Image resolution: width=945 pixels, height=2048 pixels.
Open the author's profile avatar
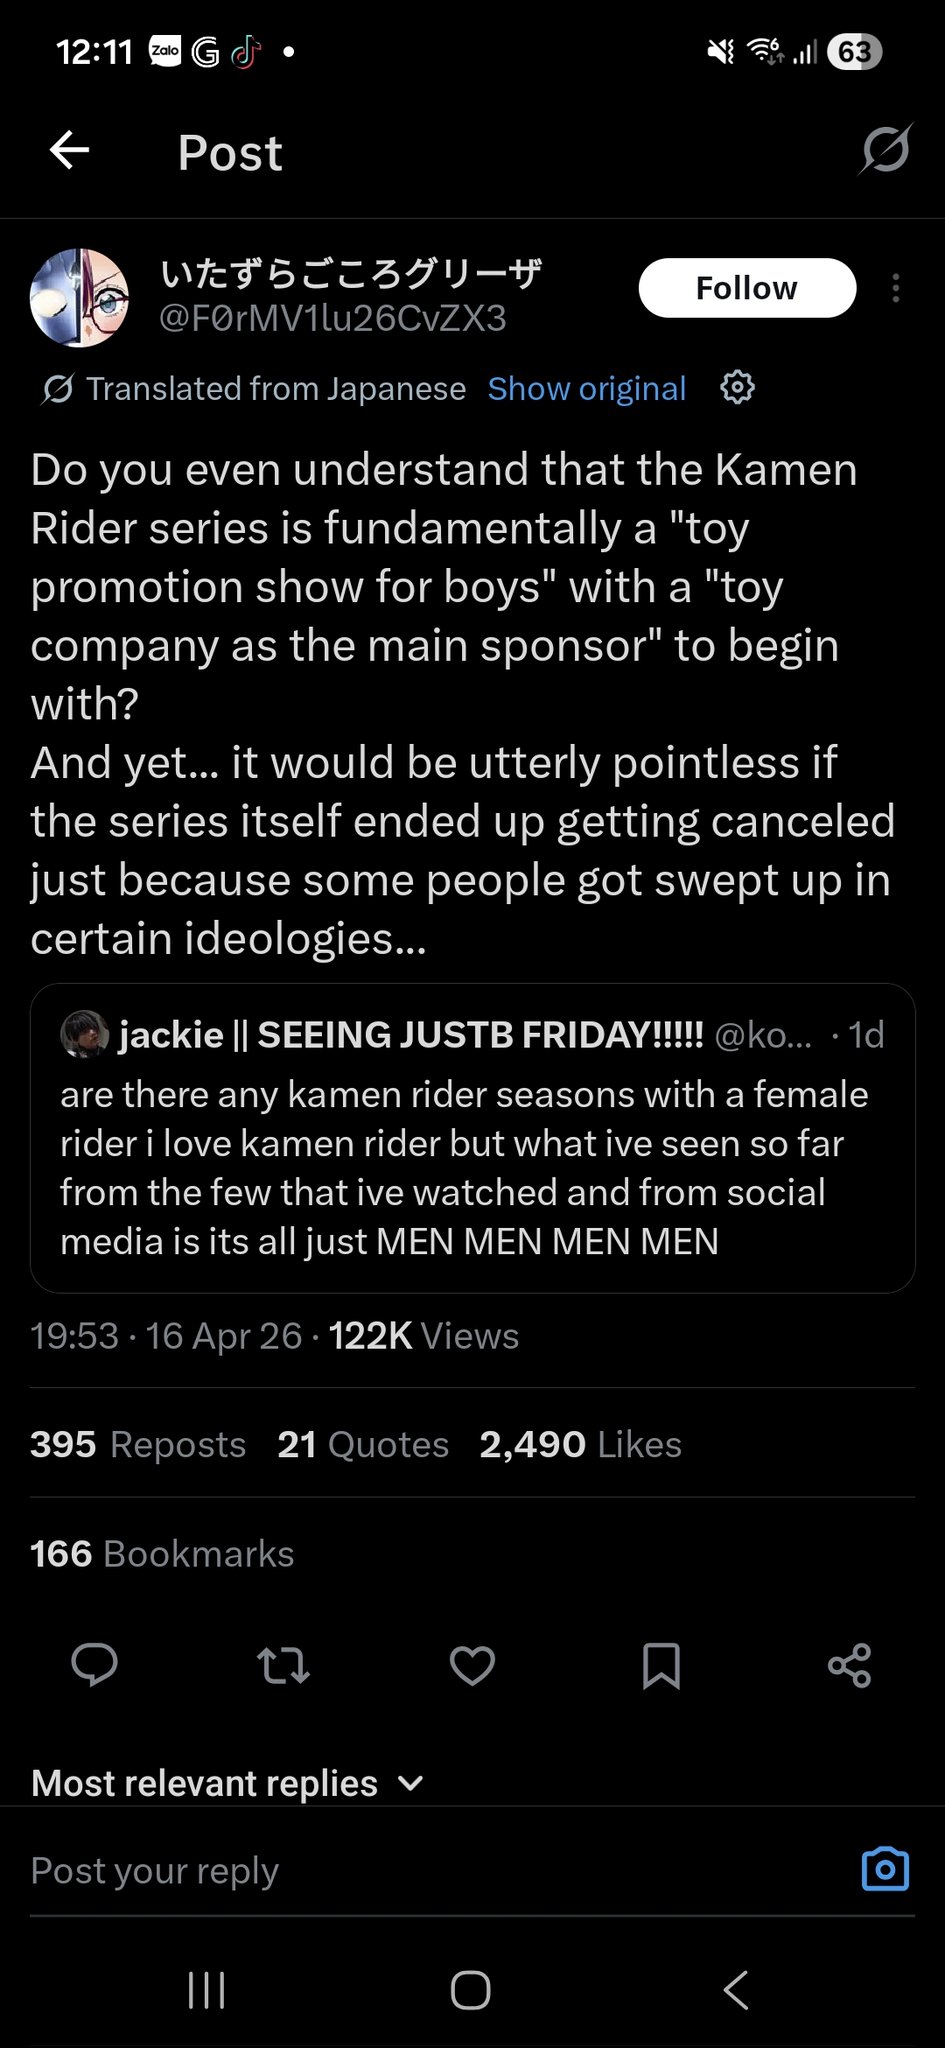click(x=79, y=297)
